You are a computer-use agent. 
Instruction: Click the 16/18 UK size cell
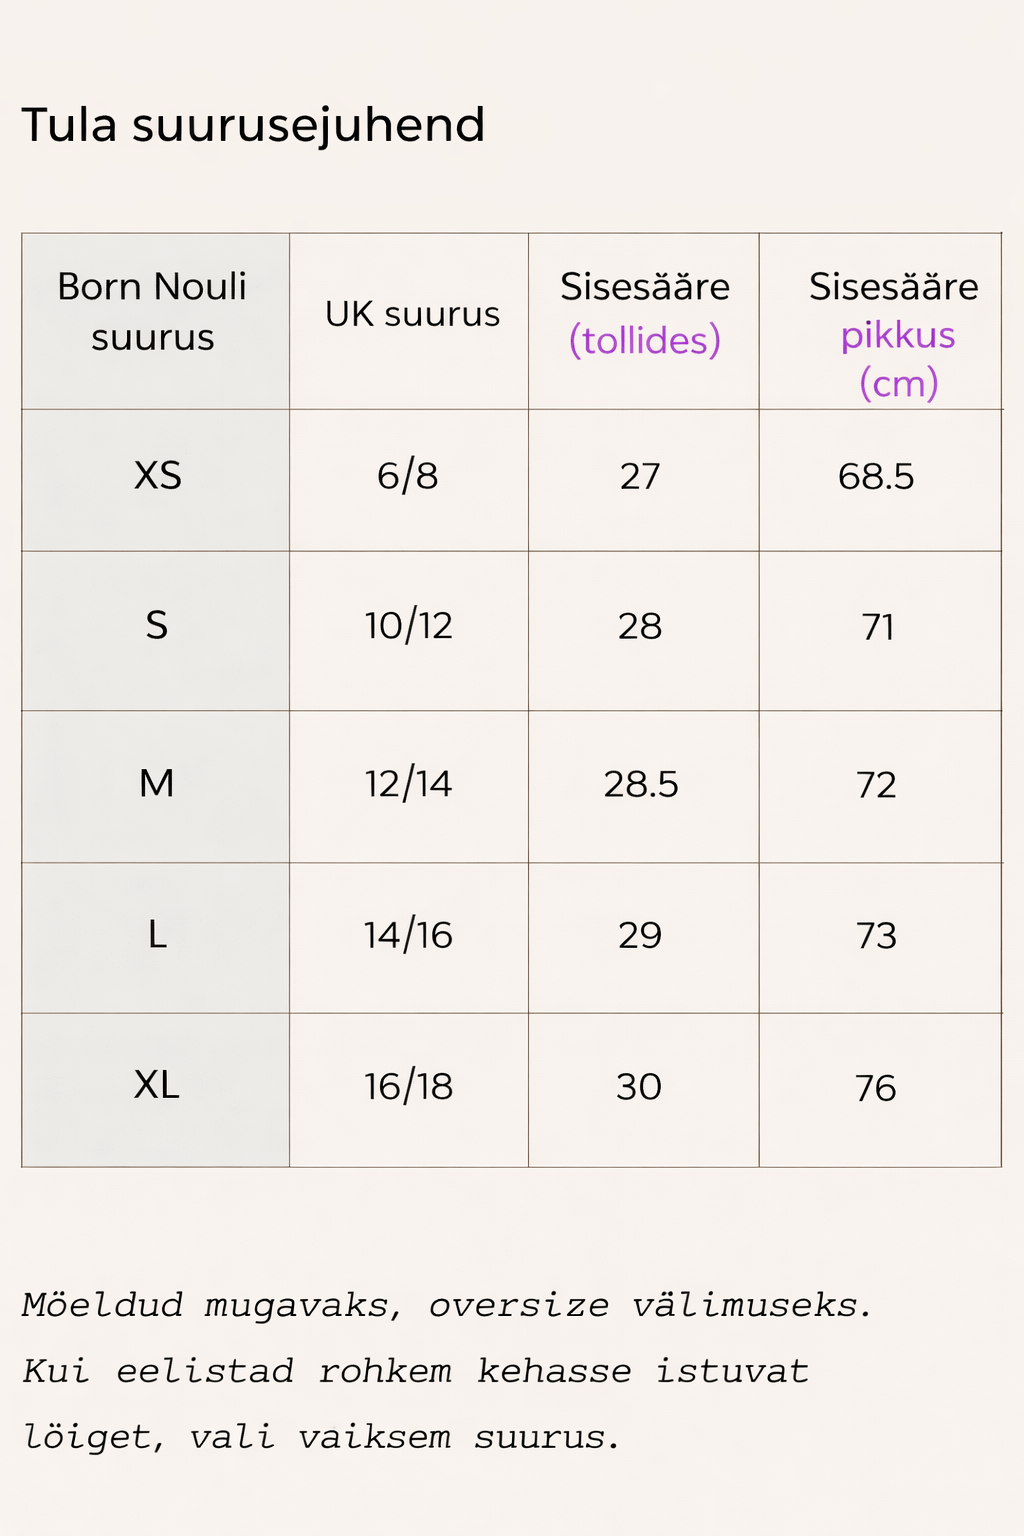click(409, 1087)
